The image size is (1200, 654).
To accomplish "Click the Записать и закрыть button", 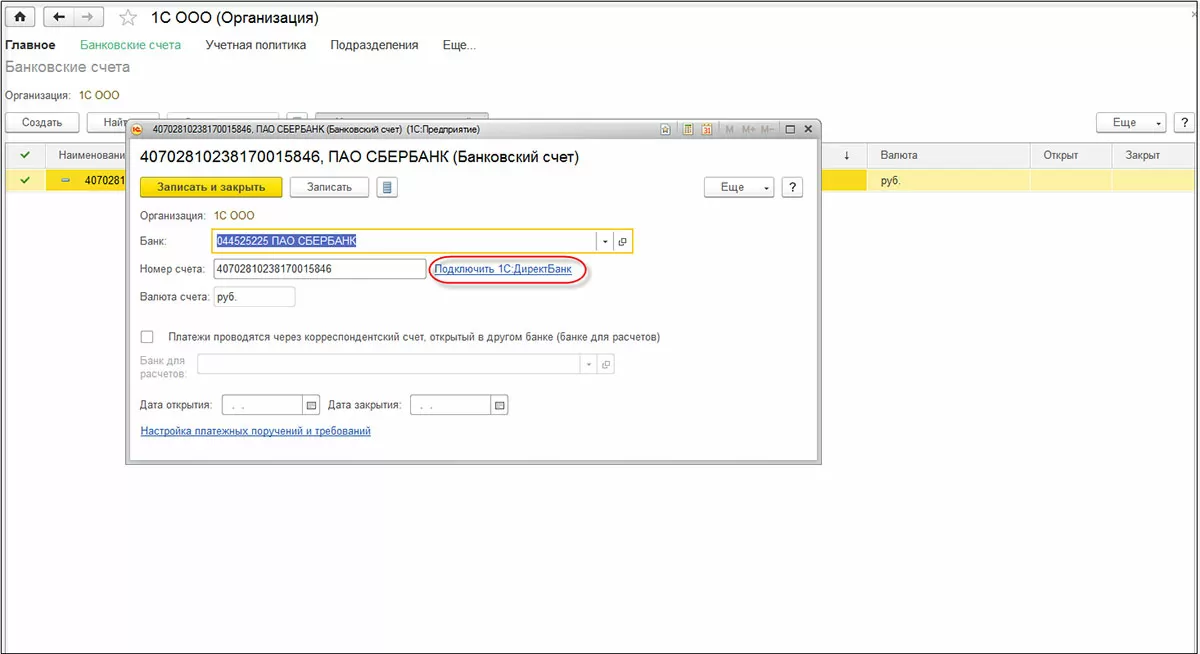I will coord(211,187).
